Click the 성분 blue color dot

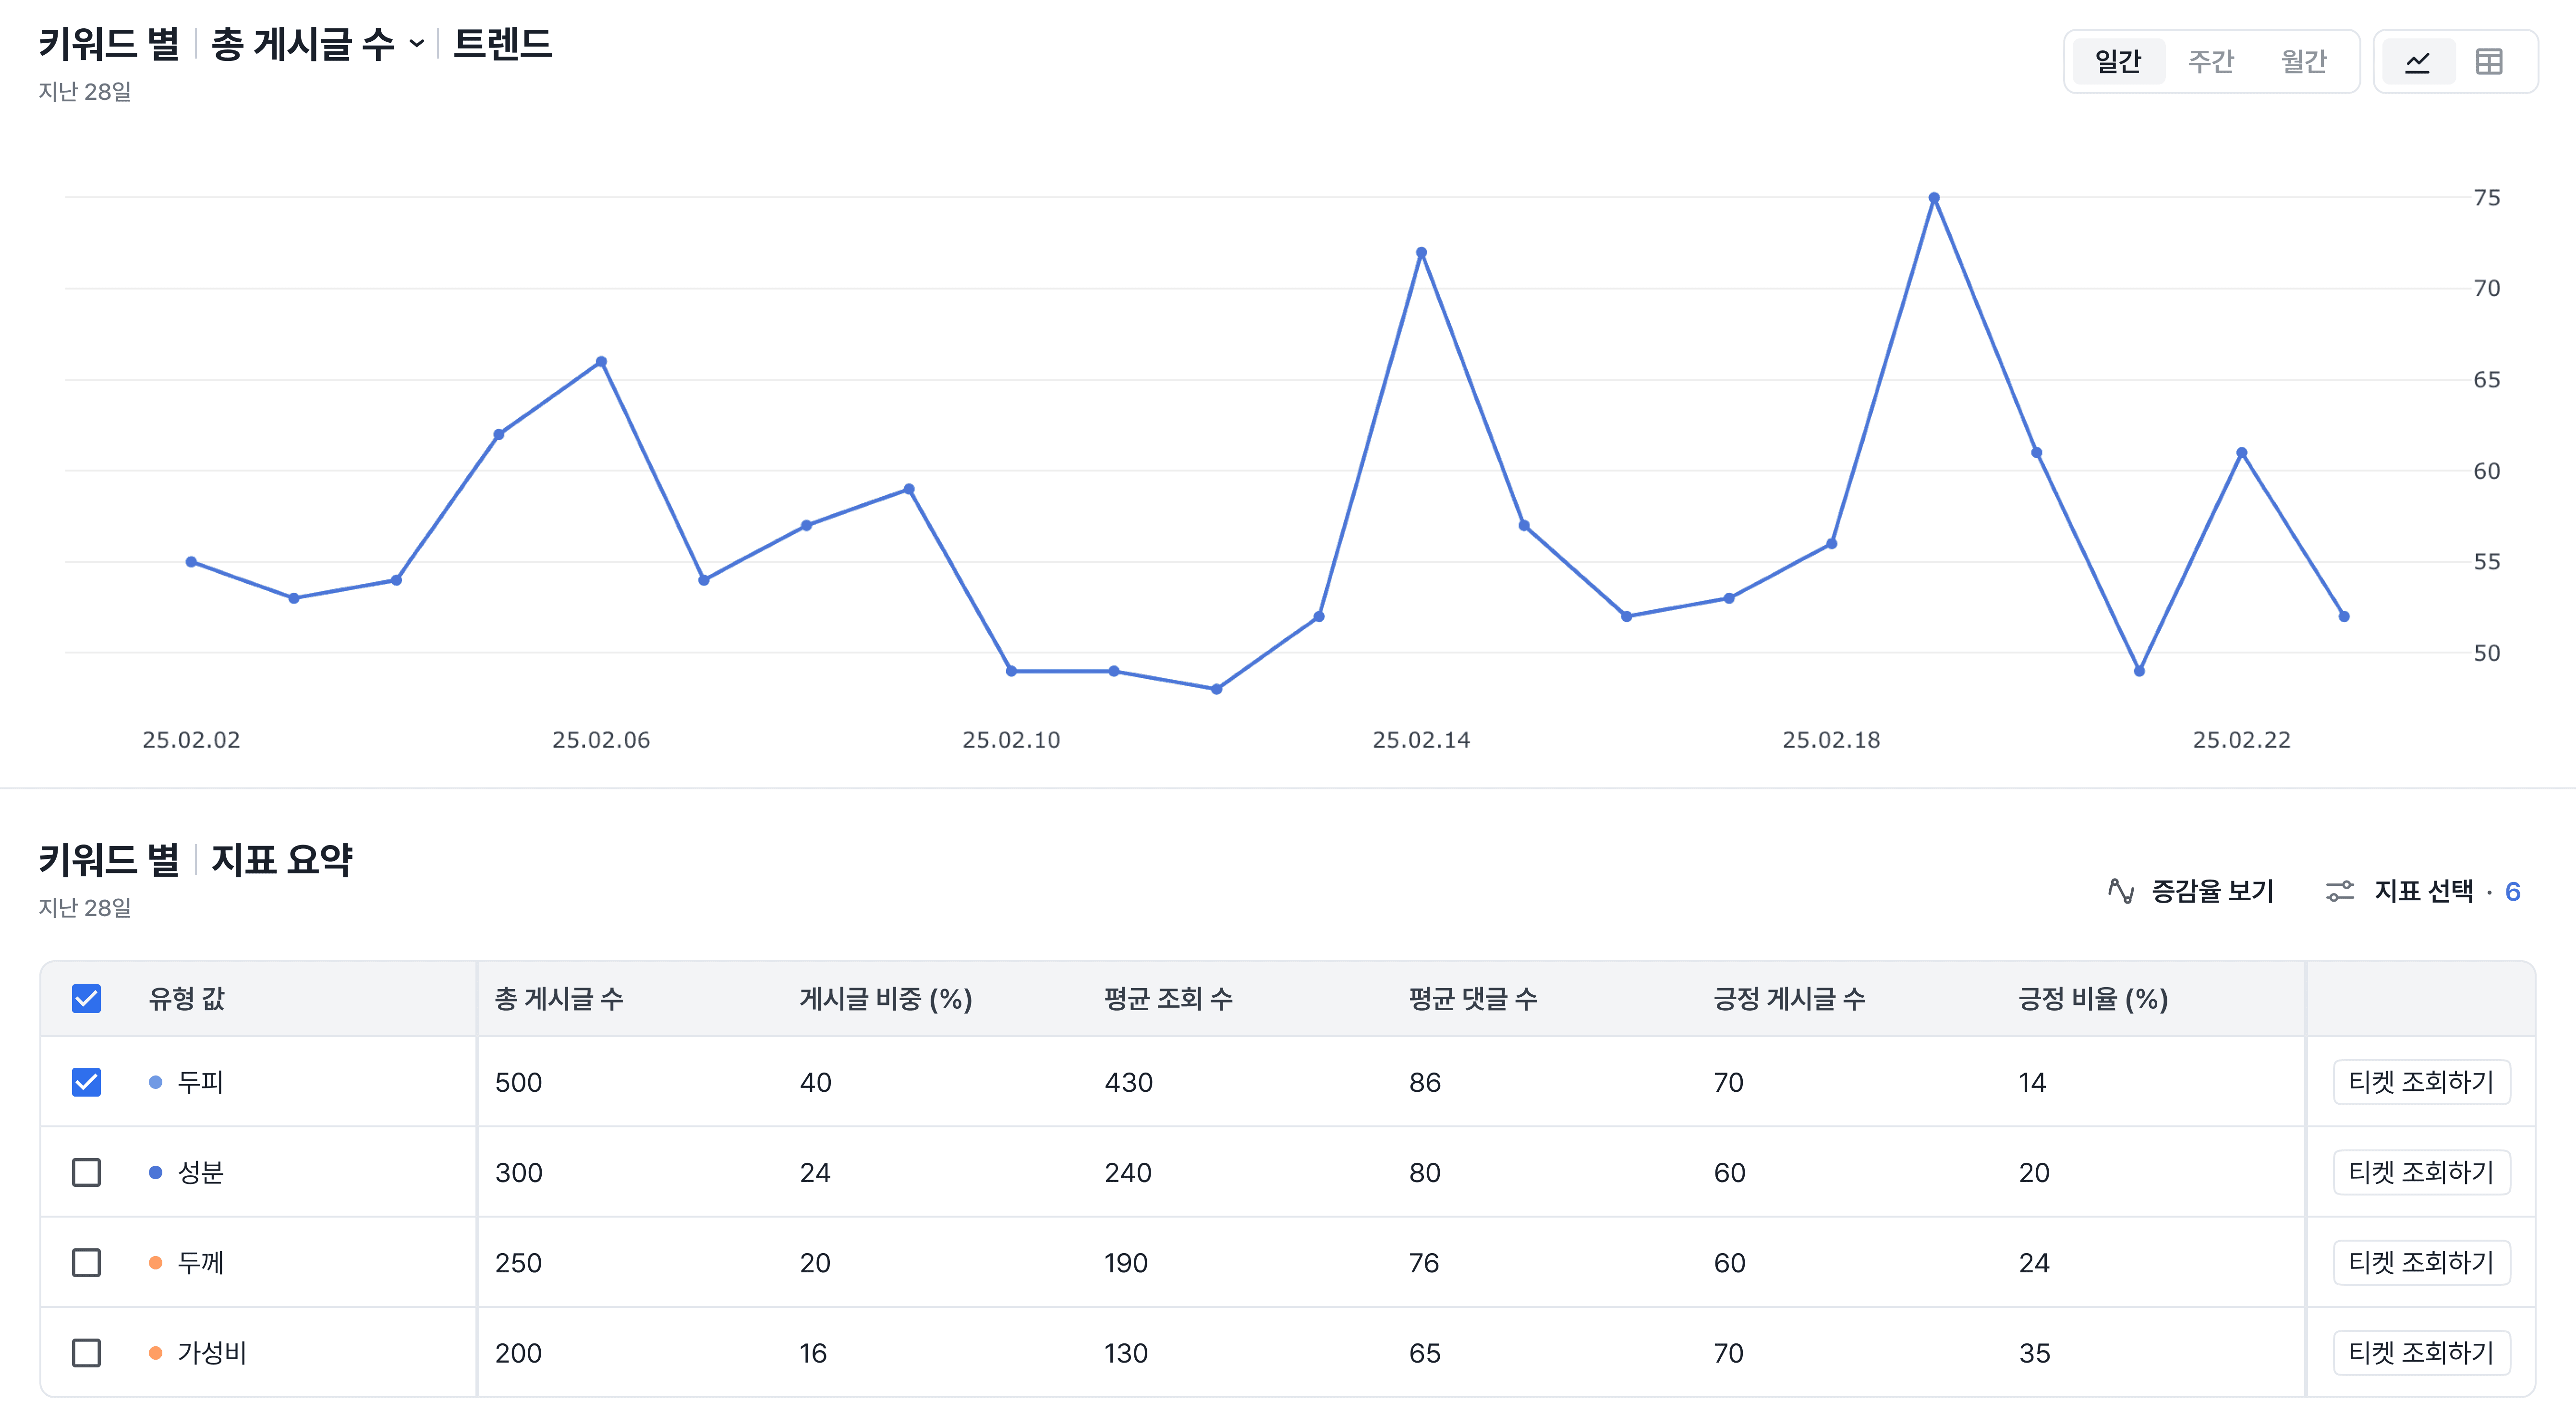coord(155,1172)
